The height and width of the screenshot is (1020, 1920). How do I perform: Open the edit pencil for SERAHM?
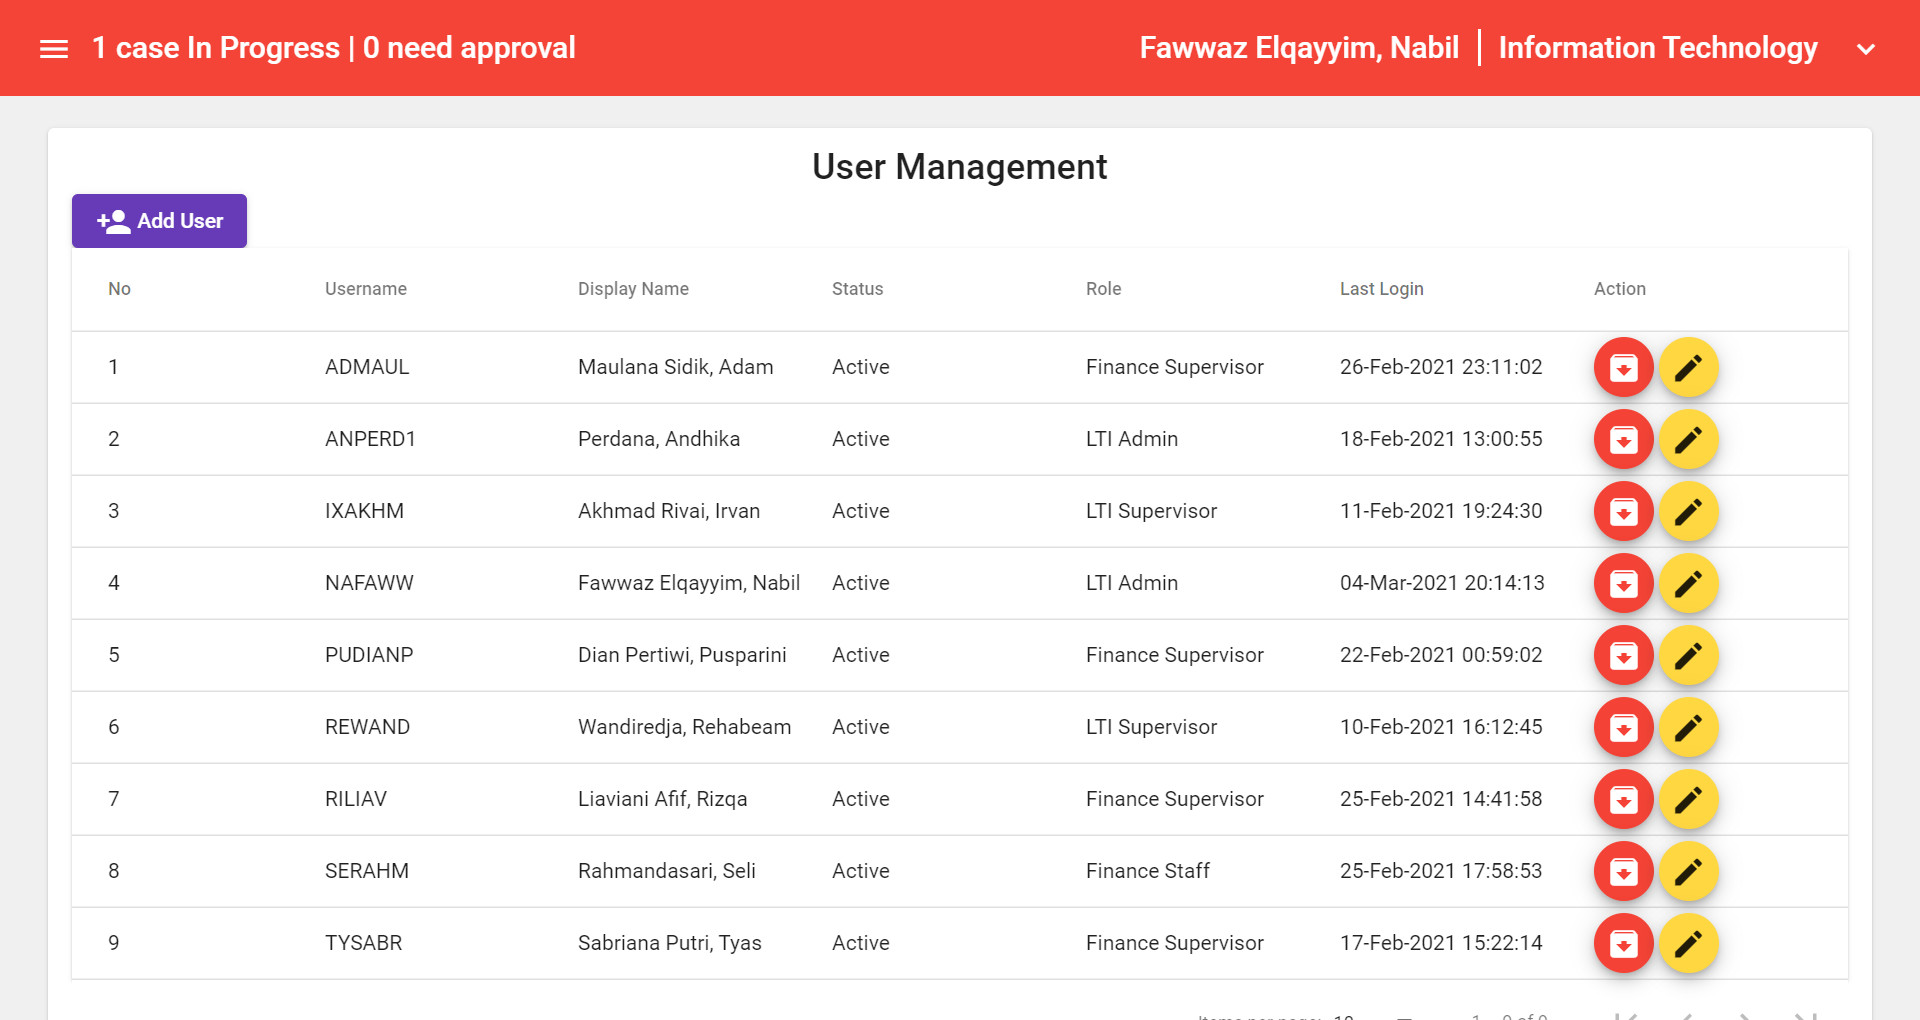1689,871
